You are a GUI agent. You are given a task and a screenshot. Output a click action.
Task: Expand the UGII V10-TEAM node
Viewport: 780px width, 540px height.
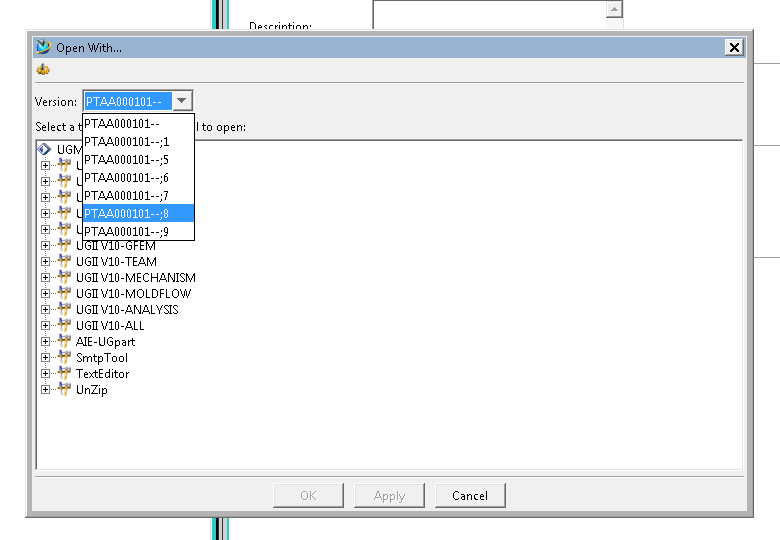pos(45,262)
